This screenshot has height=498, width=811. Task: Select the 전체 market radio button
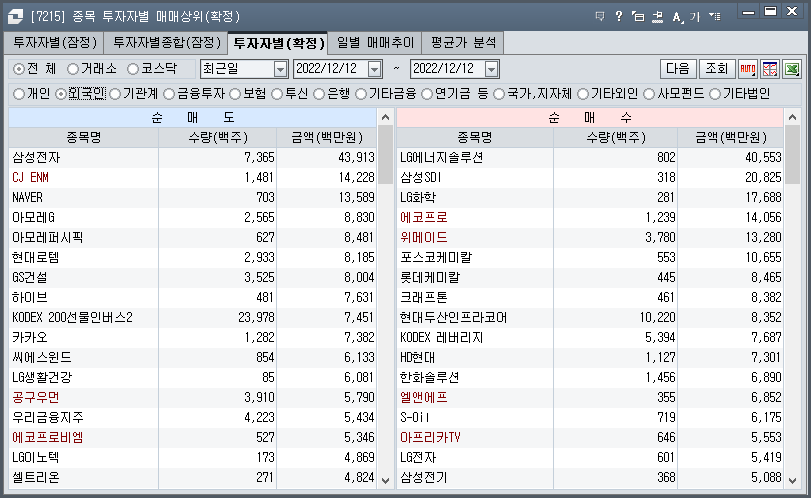[x=19, y=69]
